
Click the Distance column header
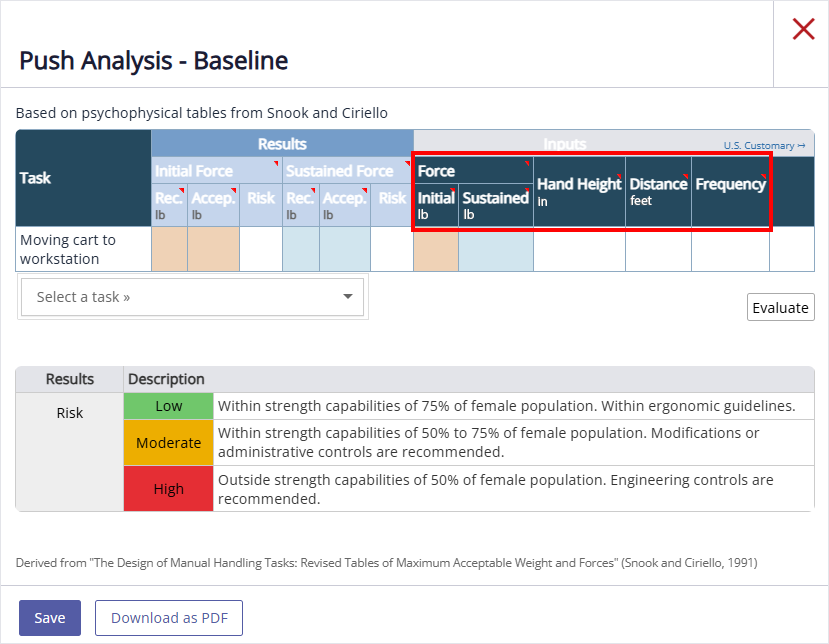click(658, 190)
